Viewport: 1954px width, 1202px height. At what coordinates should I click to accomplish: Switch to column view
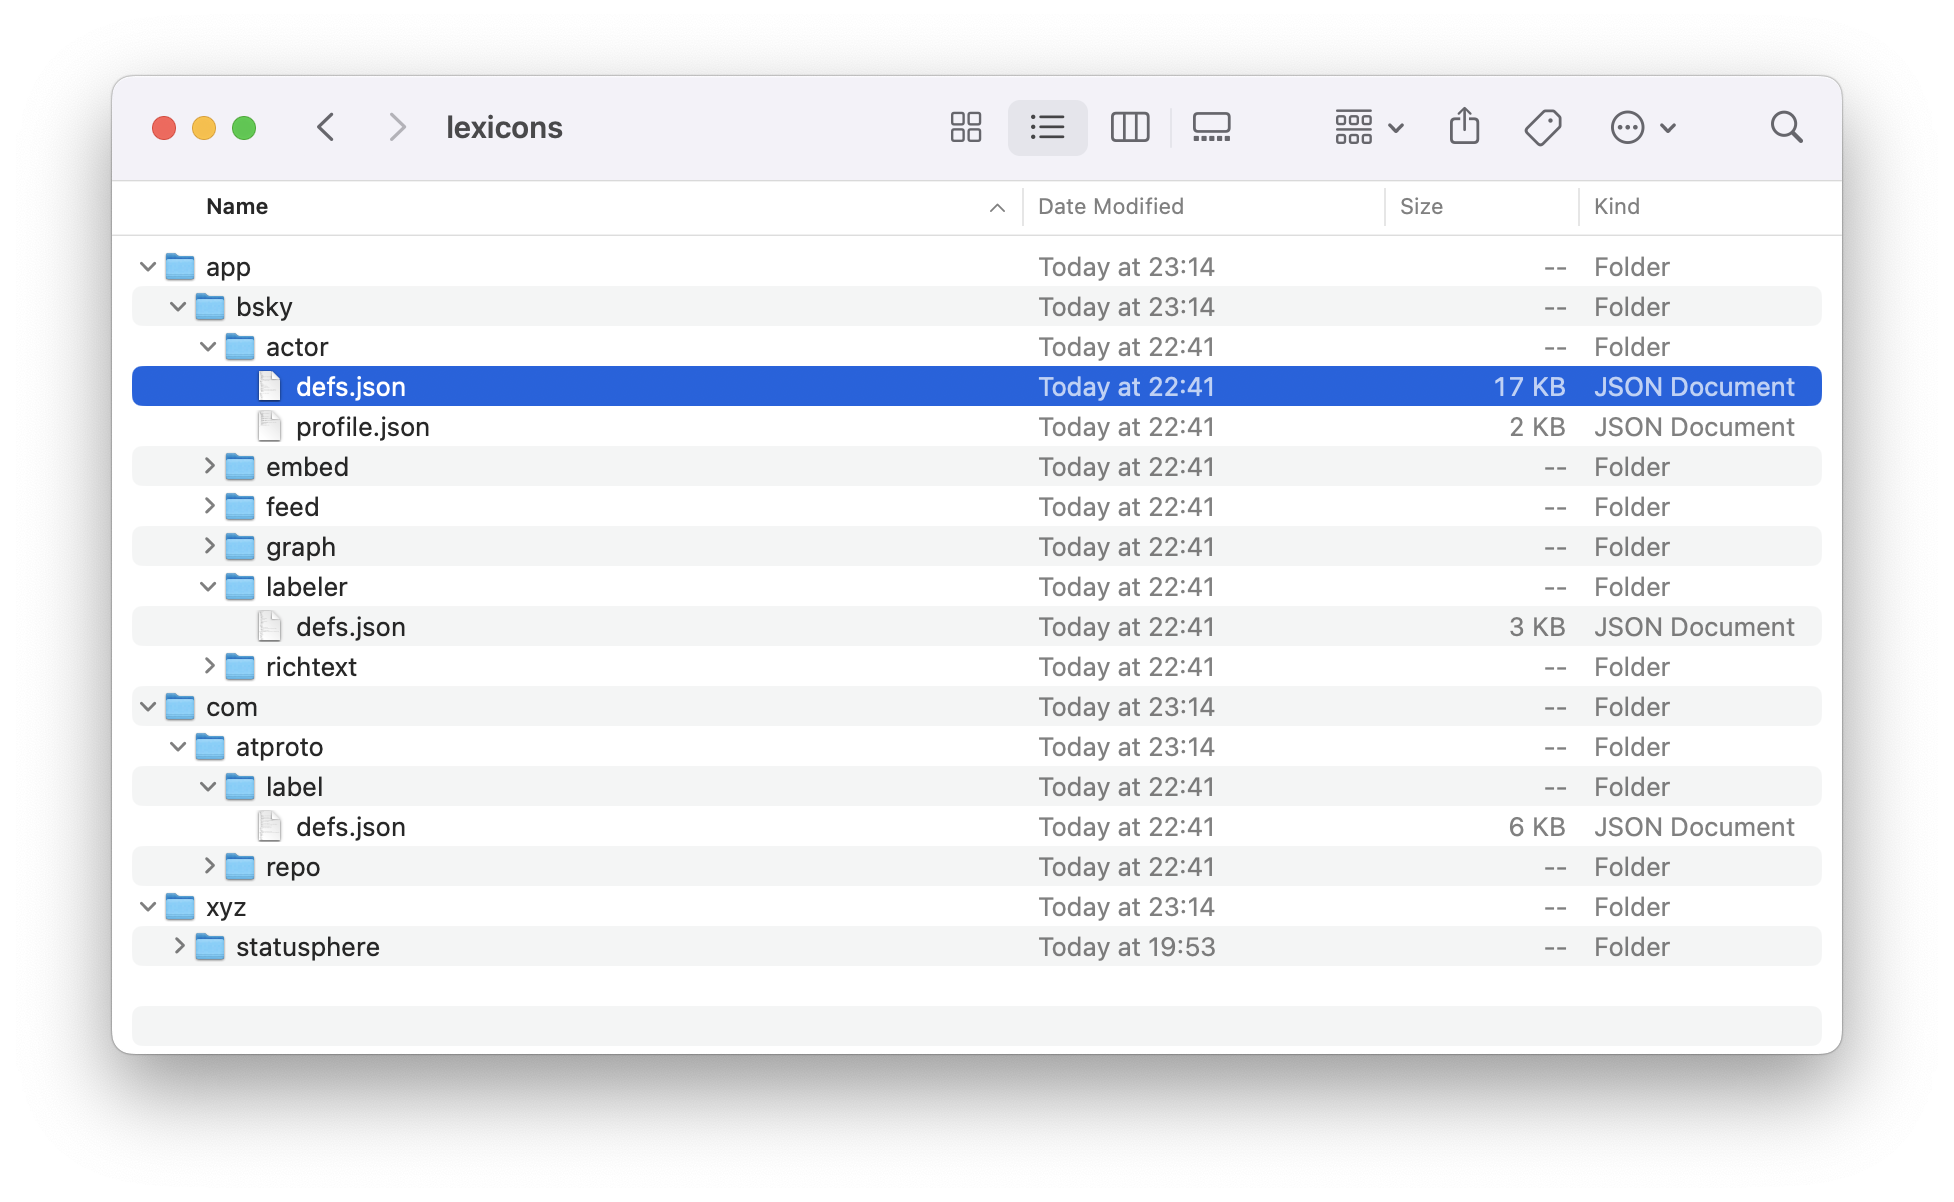click(x=1129, y=127)
